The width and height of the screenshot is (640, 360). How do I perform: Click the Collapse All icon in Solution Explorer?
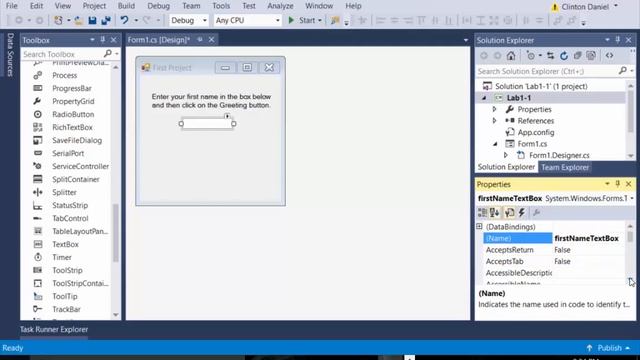pos(577,56)
